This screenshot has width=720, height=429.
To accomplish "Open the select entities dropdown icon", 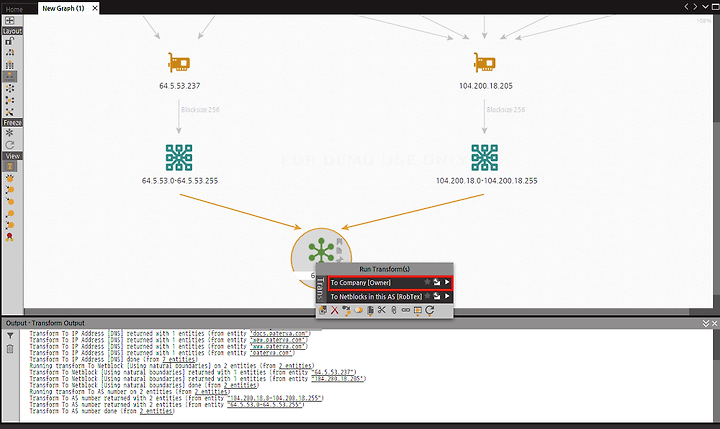I will [417, 311].
